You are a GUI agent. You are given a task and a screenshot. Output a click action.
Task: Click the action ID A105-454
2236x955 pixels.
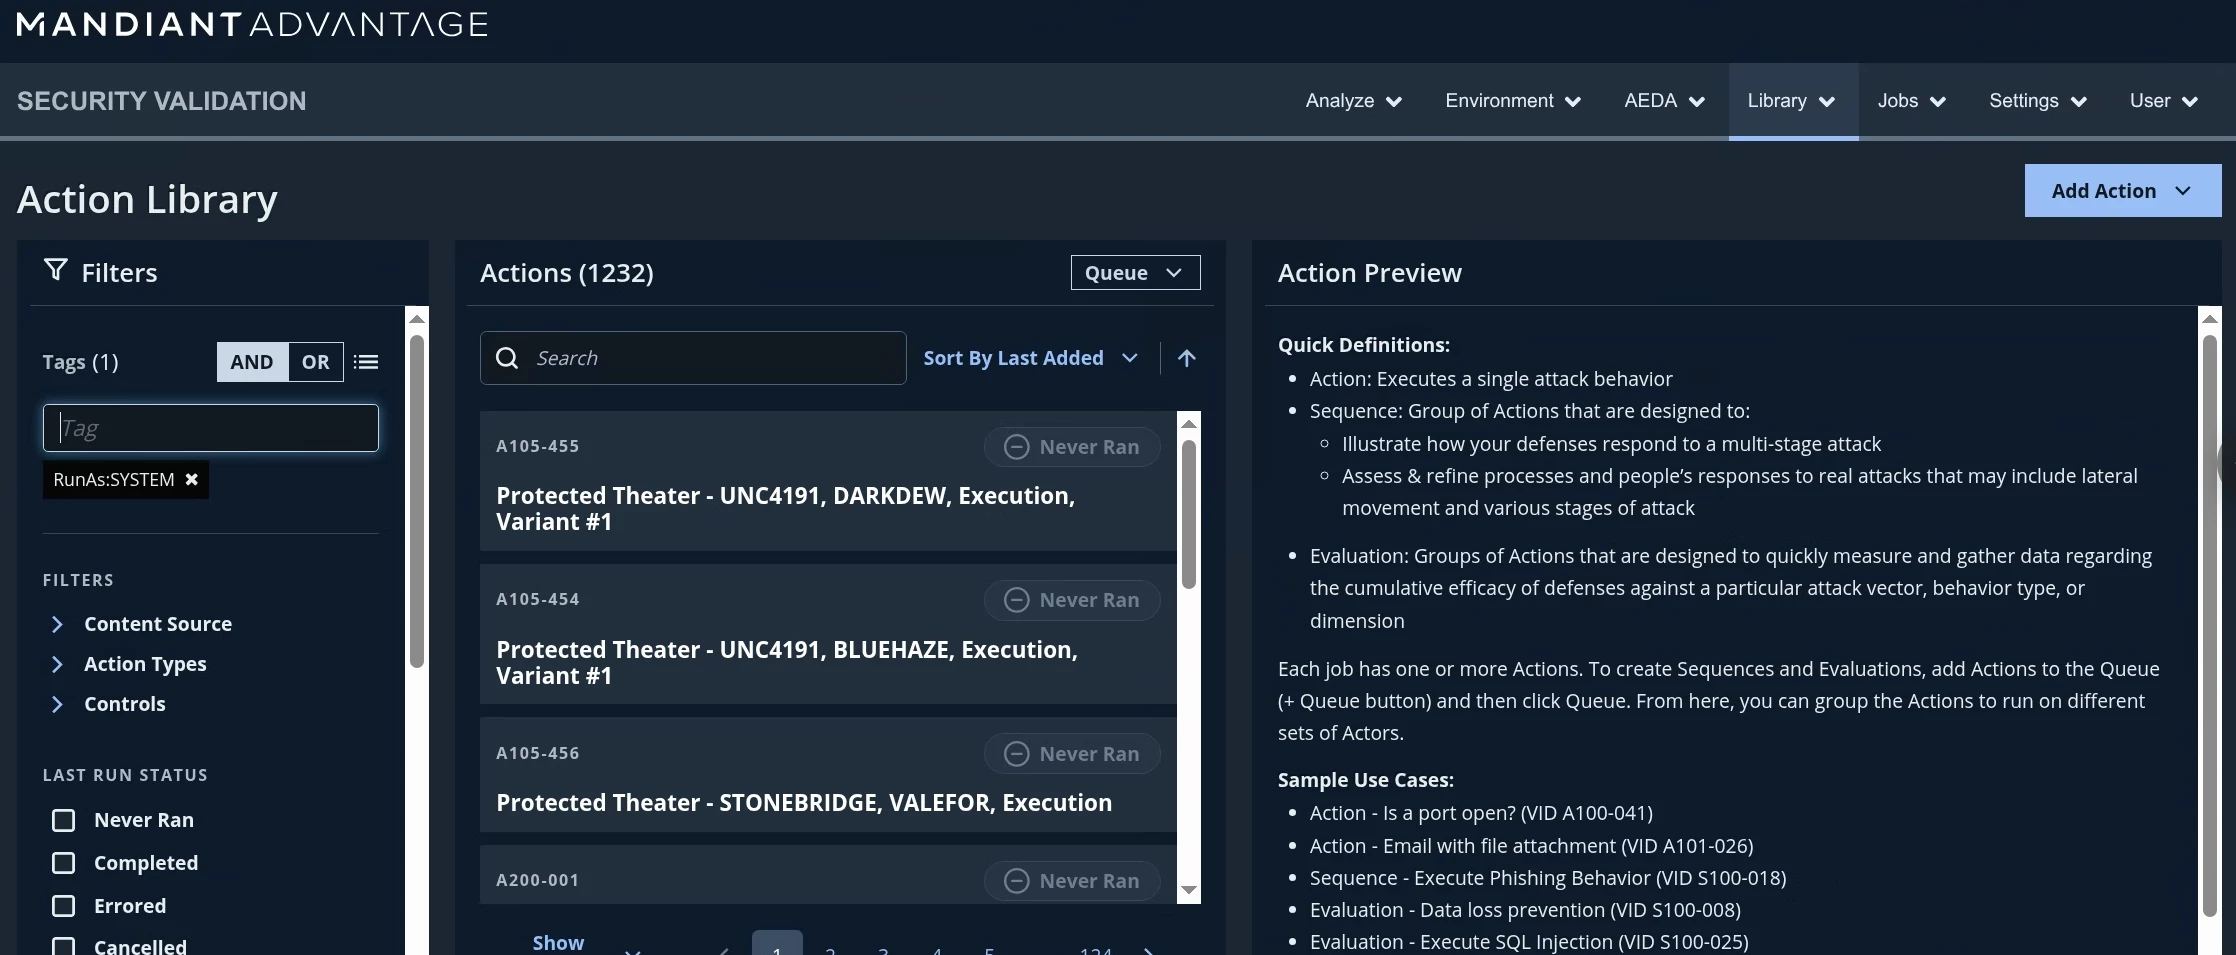538,599
